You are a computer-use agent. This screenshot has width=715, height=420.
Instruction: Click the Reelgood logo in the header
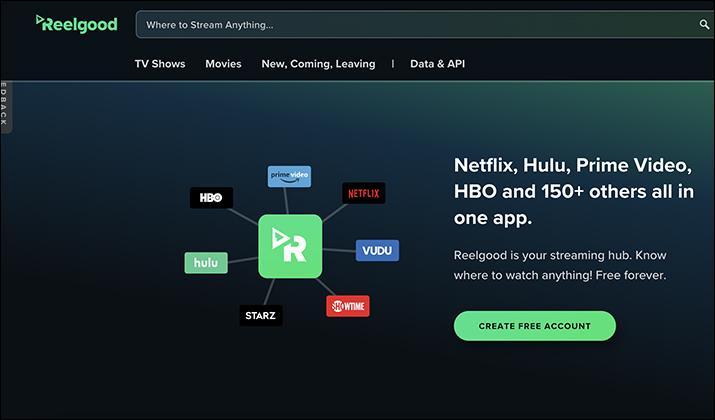pos(77,24)
